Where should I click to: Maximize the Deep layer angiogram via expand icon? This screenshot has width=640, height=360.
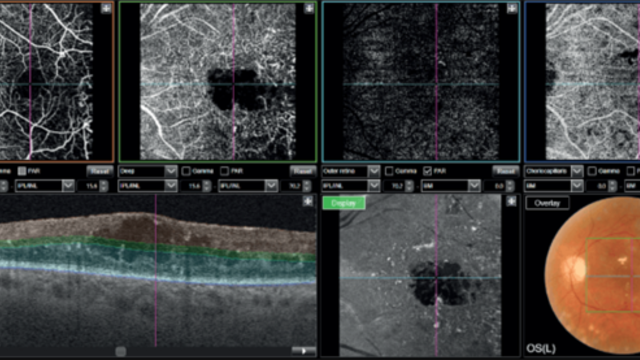[x=309, y=8]
